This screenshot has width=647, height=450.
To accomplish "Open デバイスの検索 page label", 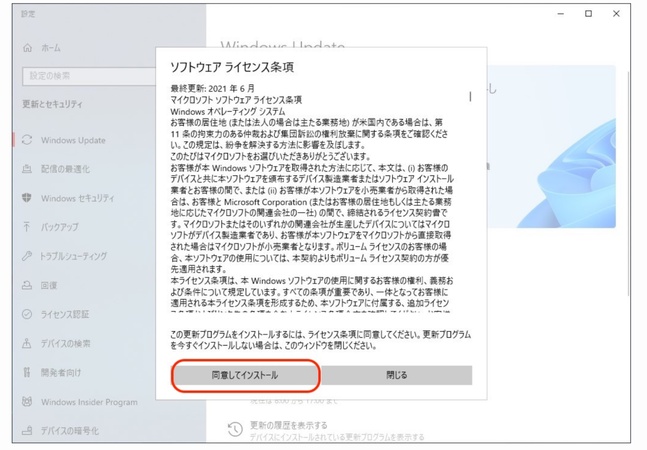I will (x=65, y=344).
